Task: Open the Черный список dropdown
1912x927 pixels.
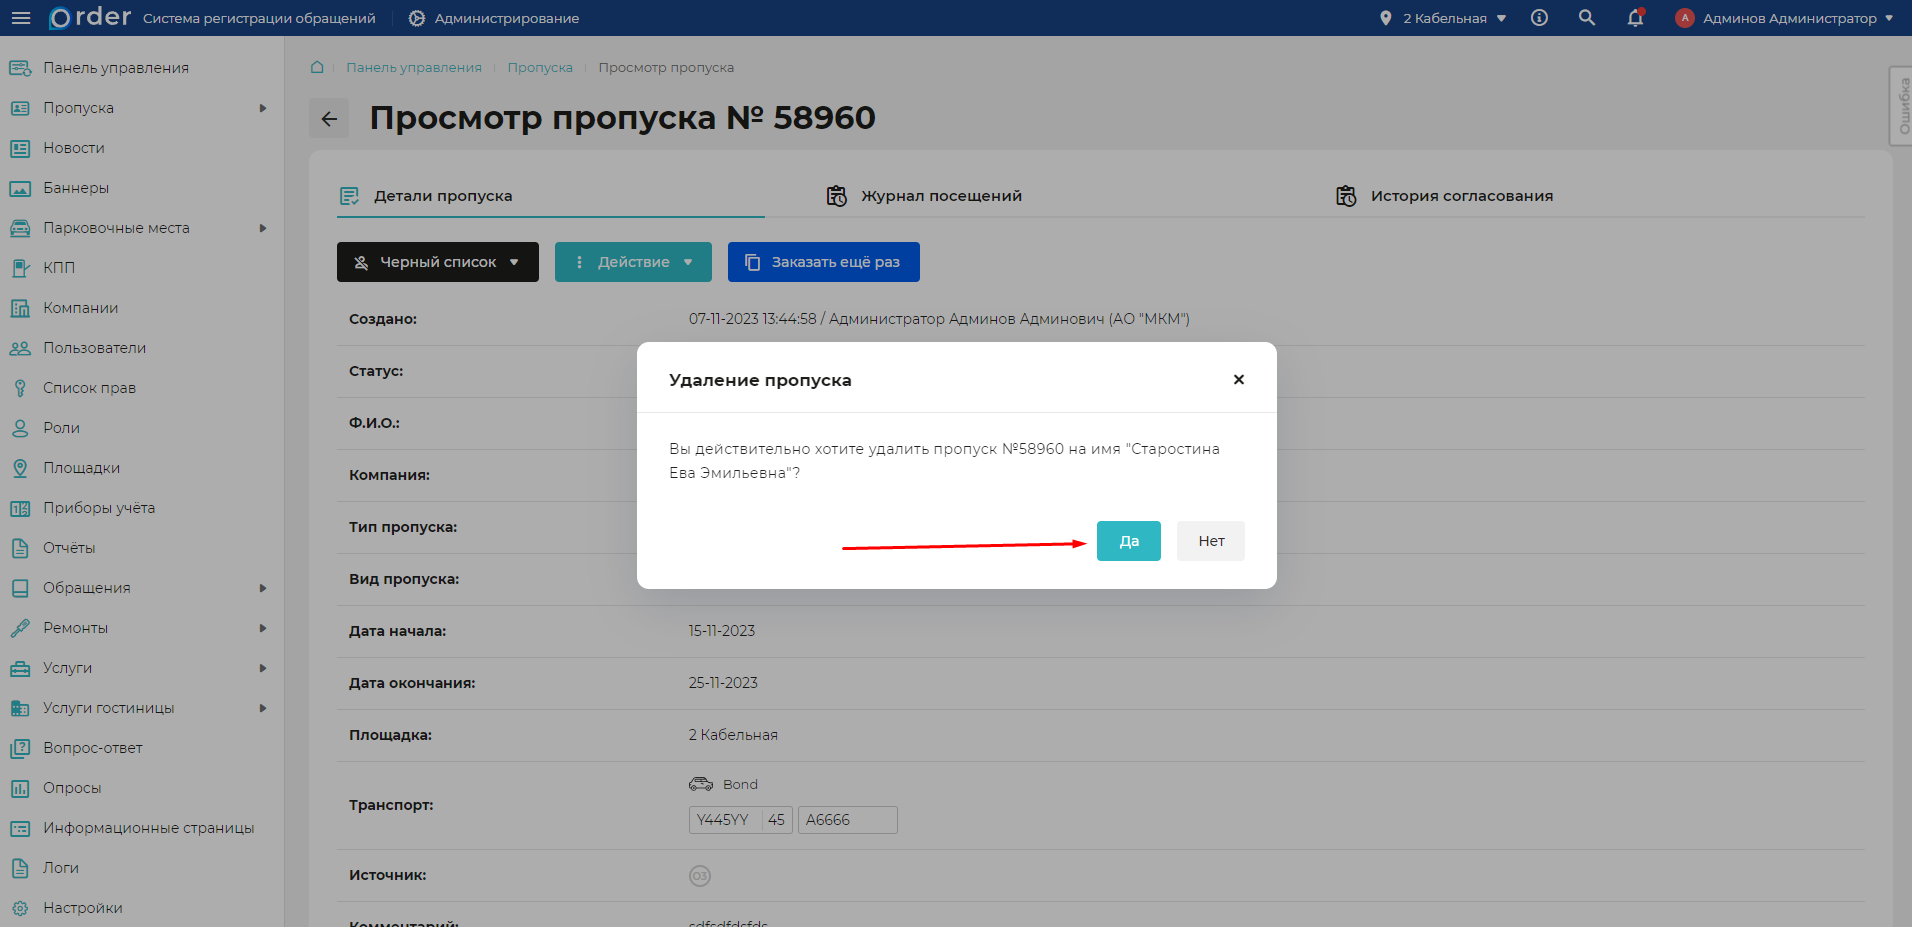Action: tap(437, 262)
